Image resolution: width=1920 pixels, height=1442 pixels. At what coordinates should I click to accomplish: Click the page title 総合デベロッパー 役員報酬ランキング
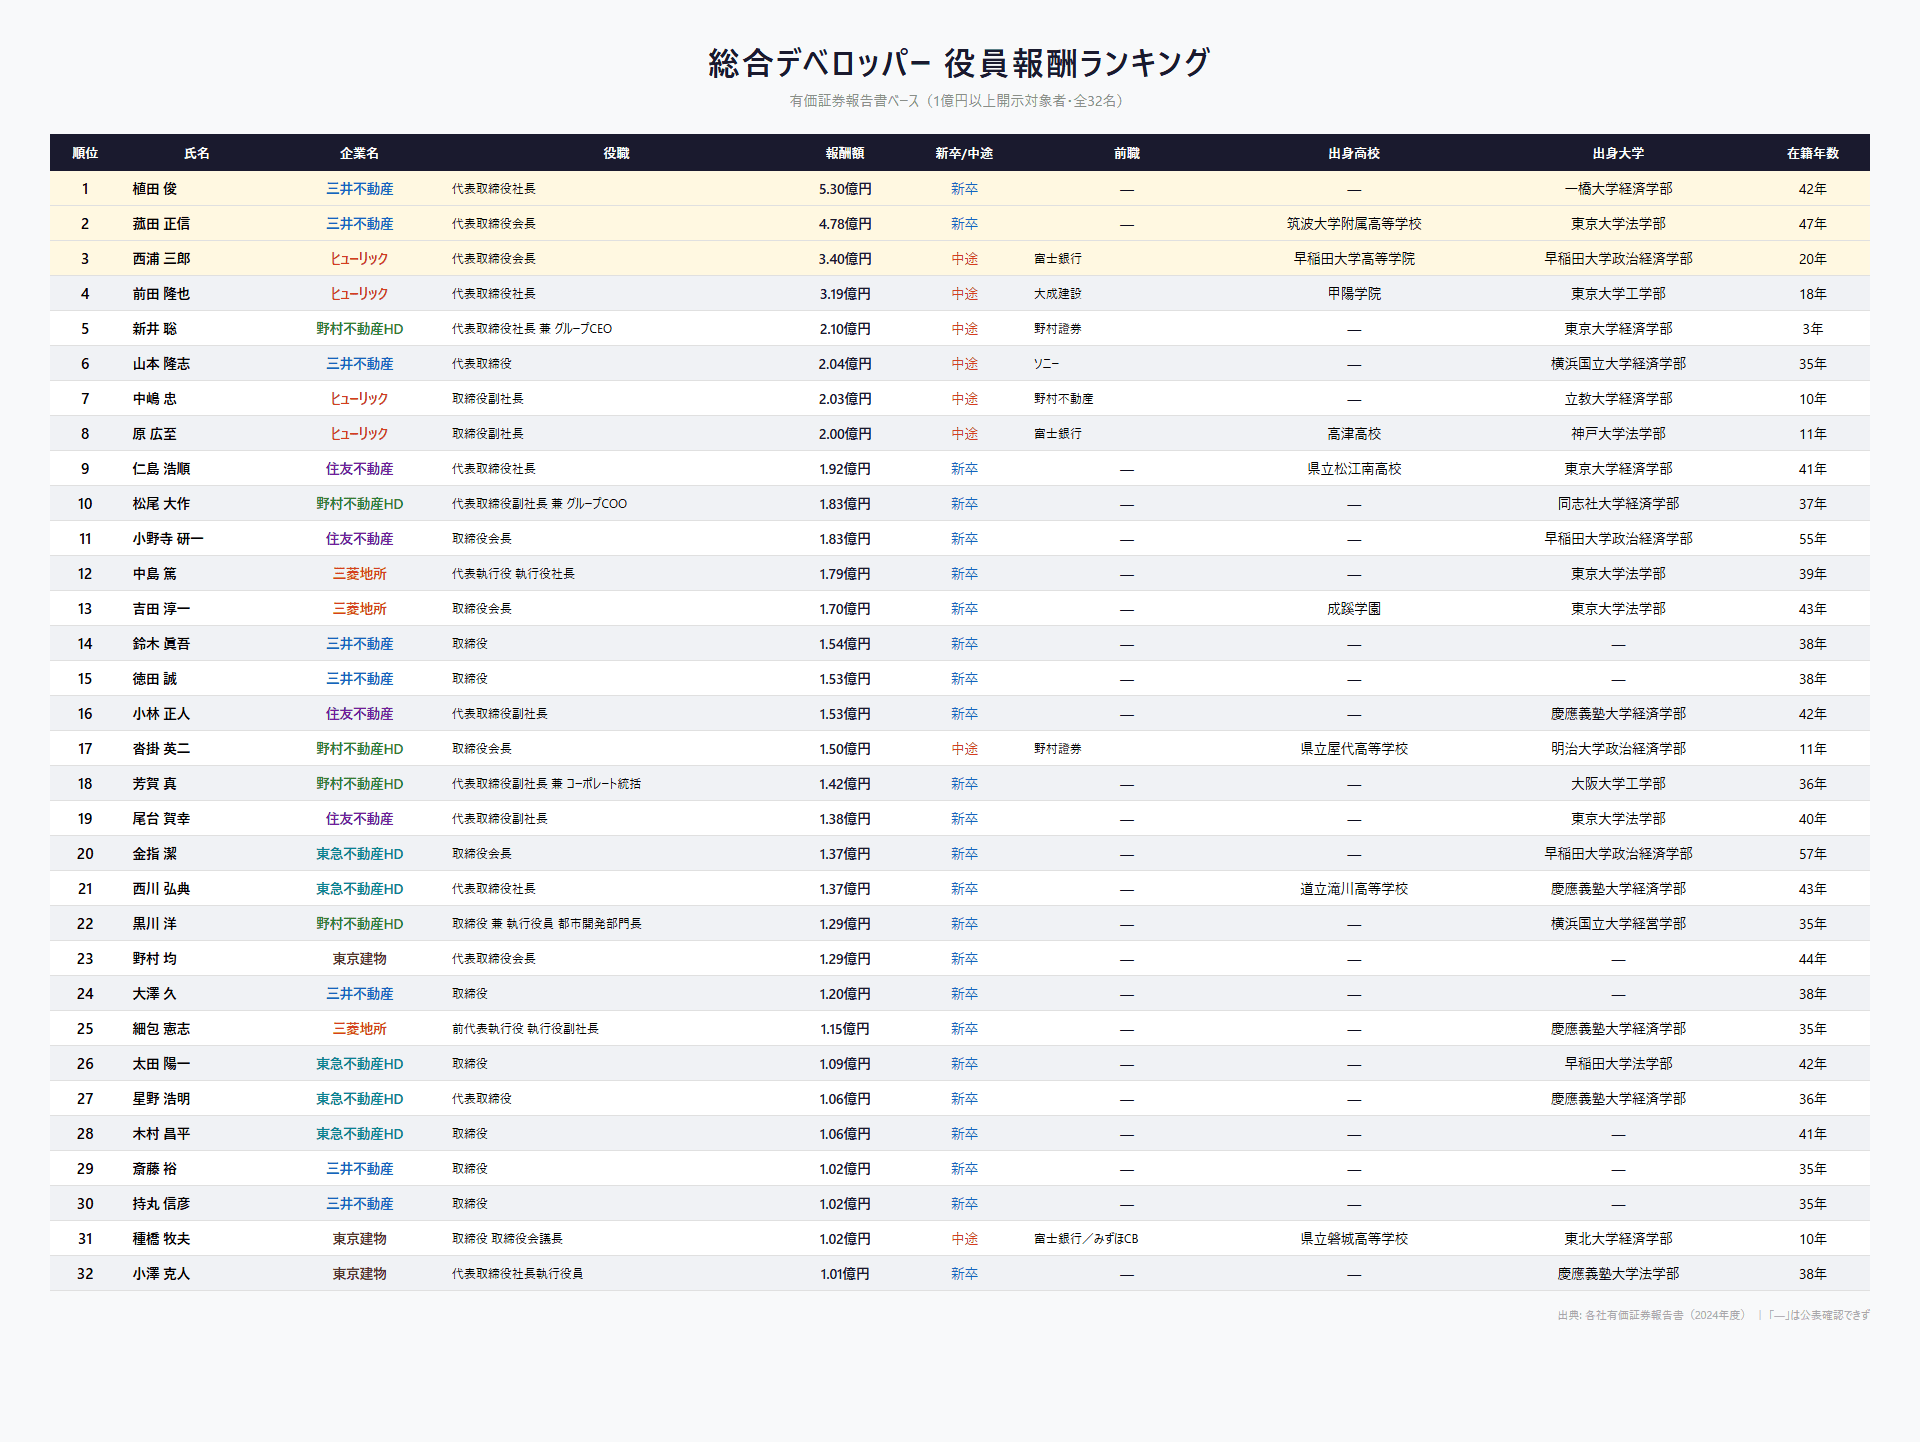click(x=959, y=63)
